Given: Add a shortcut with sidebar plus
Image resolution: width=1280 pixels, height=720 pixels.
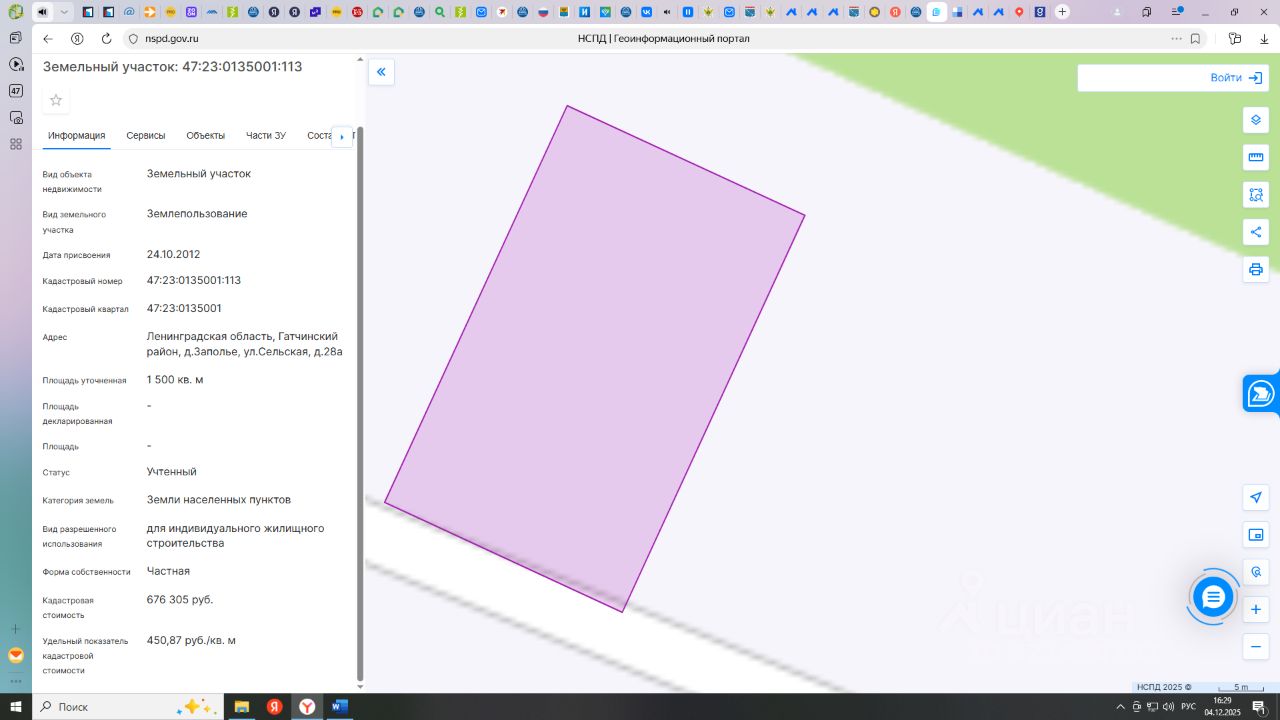Looking at the screenshot, I should point(16,629).
